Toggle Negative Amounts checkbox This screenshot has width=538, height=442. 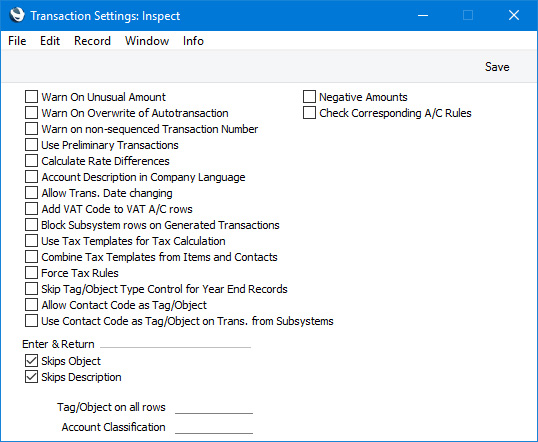coord(309,97)
